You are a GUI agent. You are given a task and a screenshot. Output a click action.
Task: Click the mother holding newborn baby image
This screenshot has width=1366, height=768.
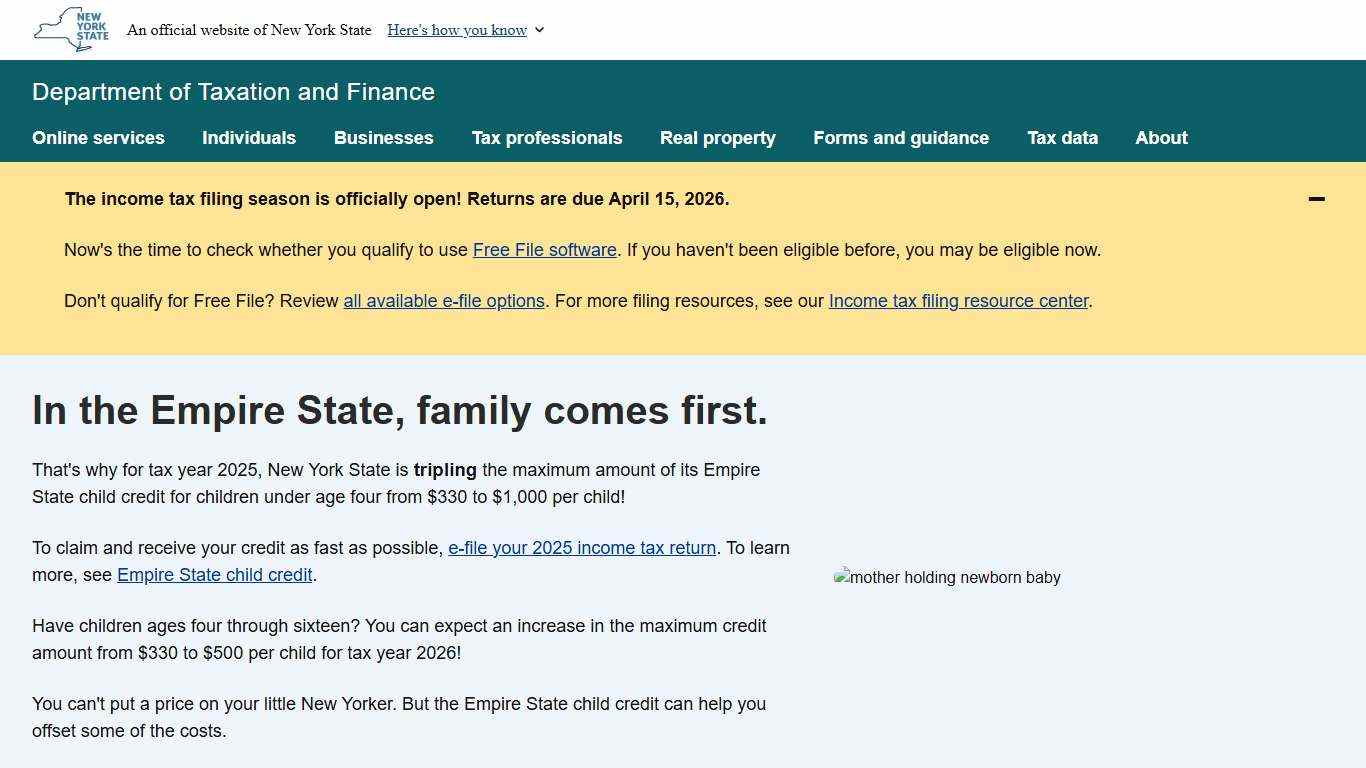tap(947, 577)
